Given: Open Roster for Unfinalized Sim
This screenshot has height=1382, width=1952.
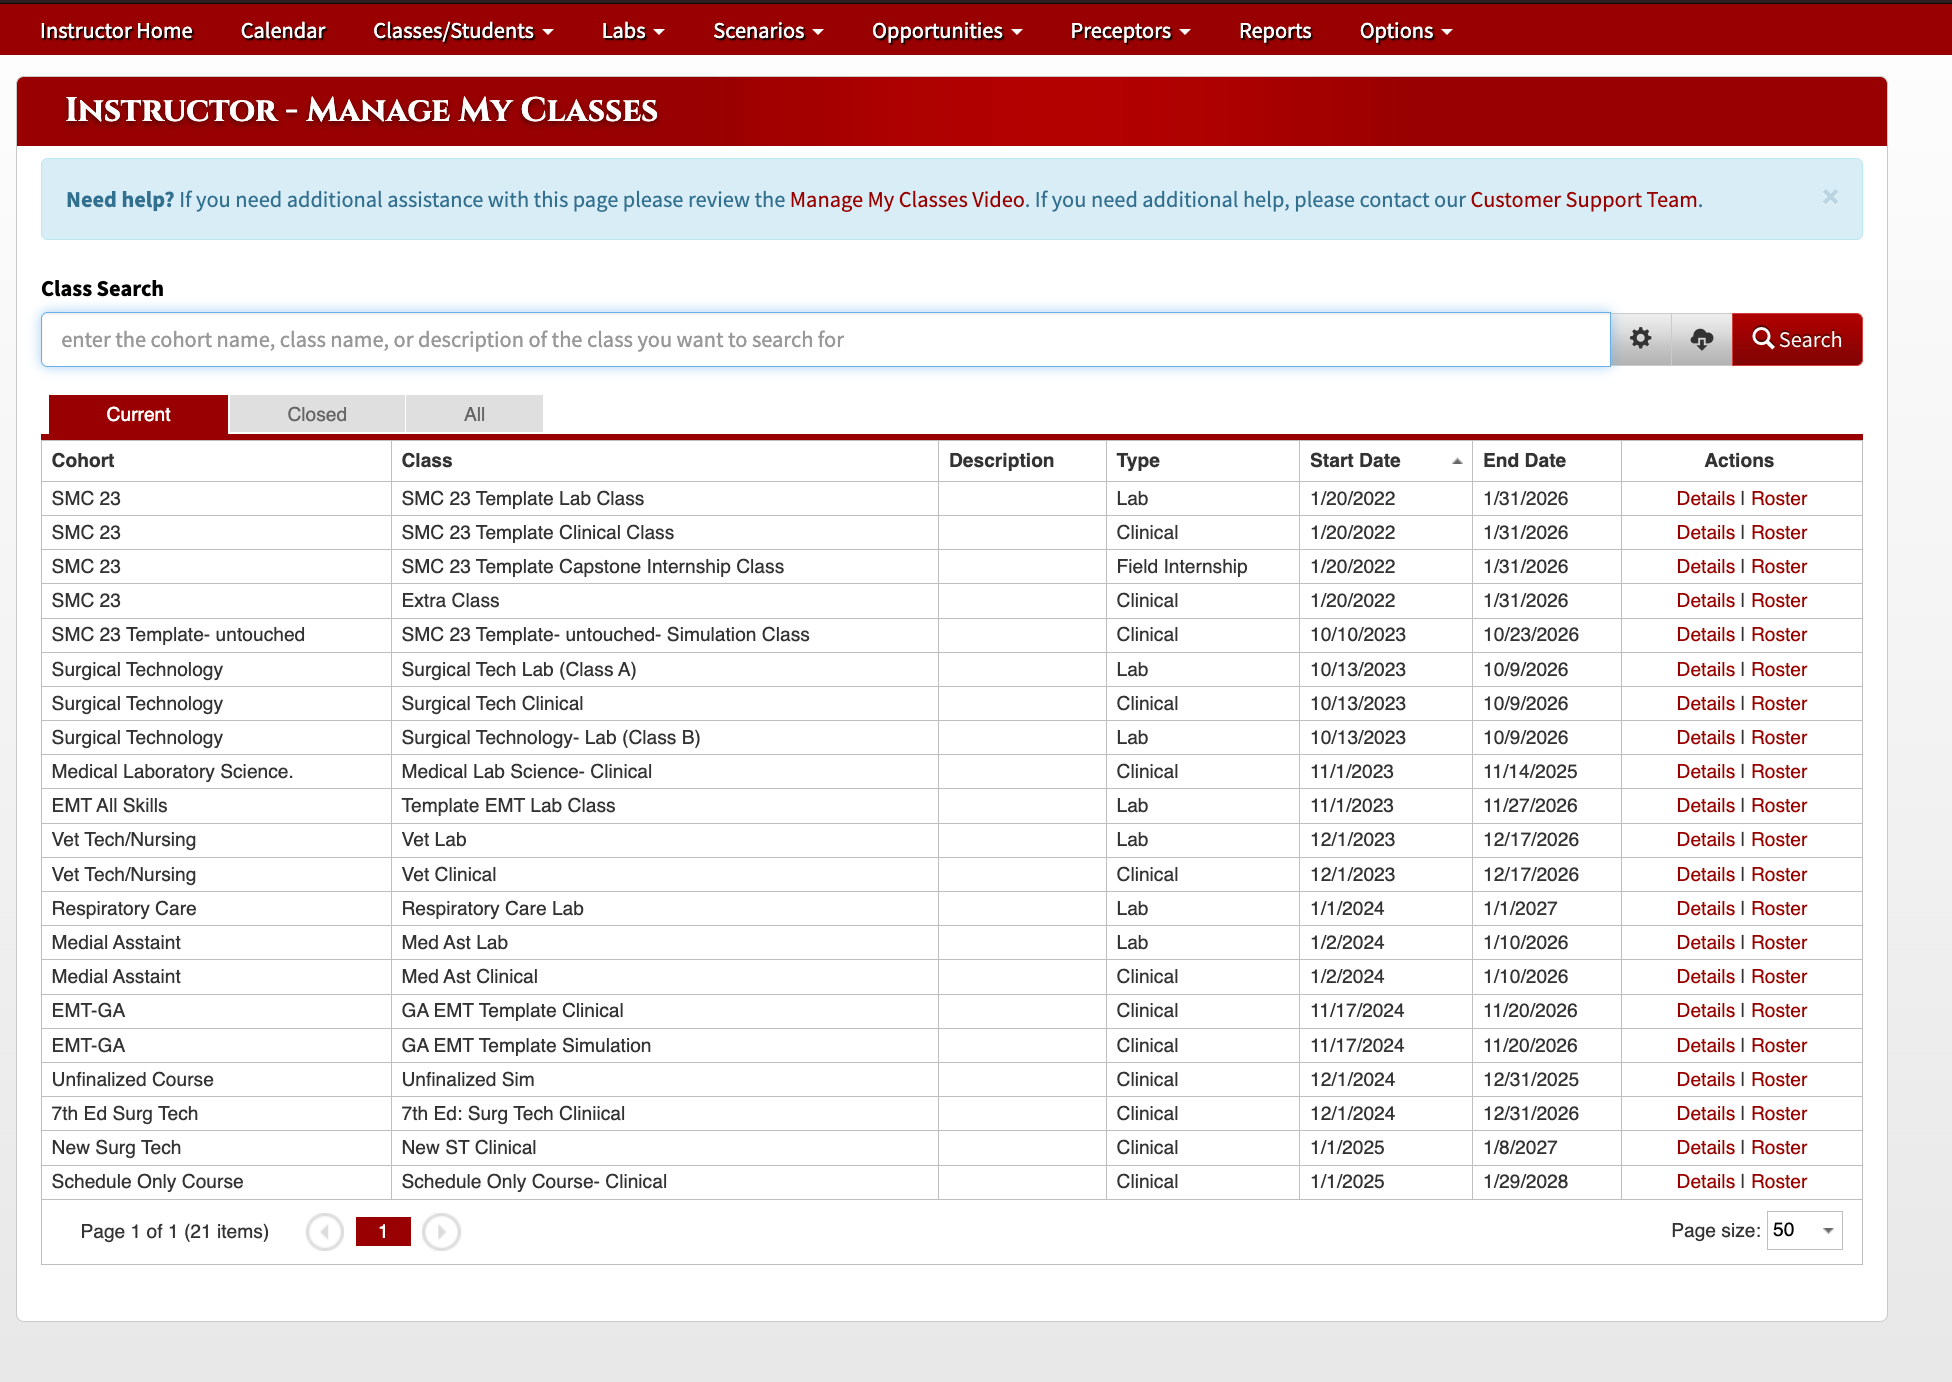Looking at the screenshot, I should [1779, 1079].
